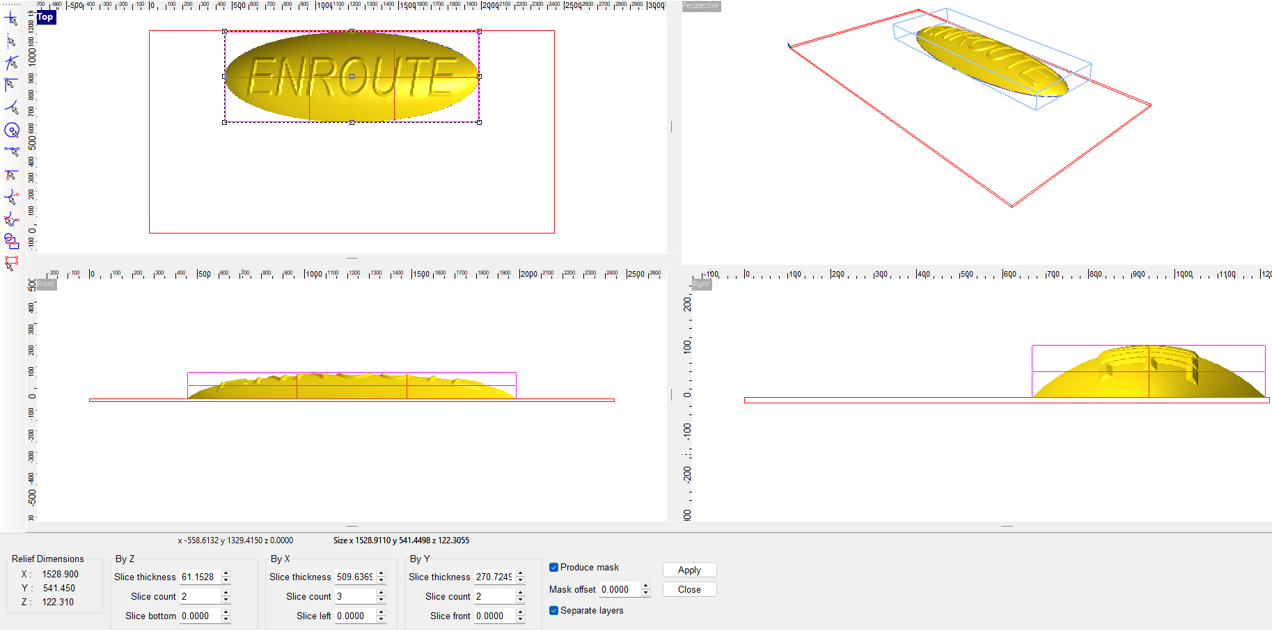The image size is (1272, 630).
Task: Click the Right viewport label
Action: [x=702, y=284]
